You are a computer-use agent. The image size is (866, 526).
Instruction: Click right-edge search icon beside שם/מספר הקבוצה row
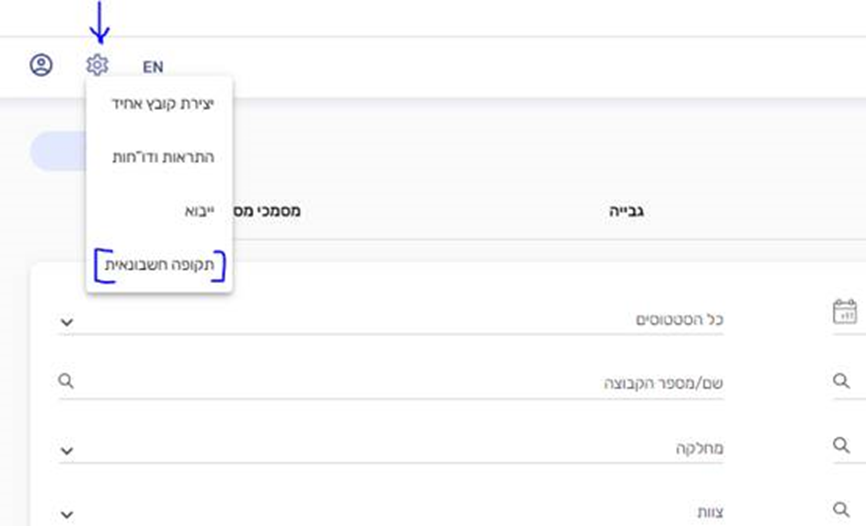pyautogui.click(x=842, y=381)
